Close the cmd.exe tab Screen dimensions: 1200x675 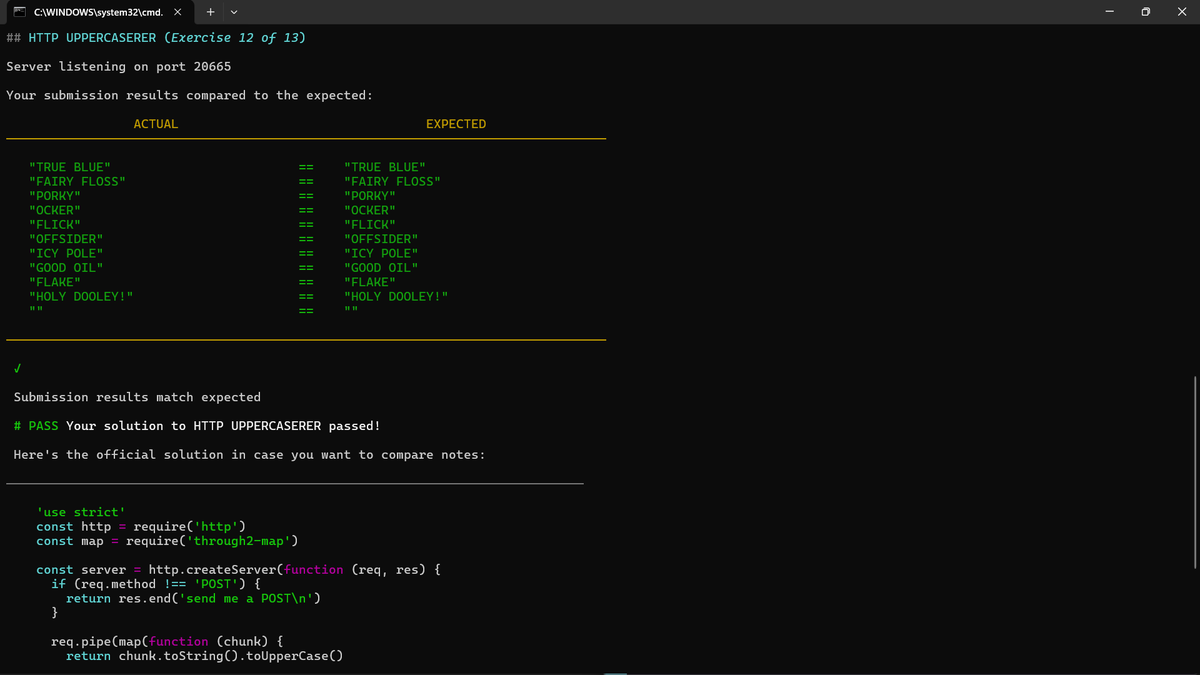(x=177, y=13)
